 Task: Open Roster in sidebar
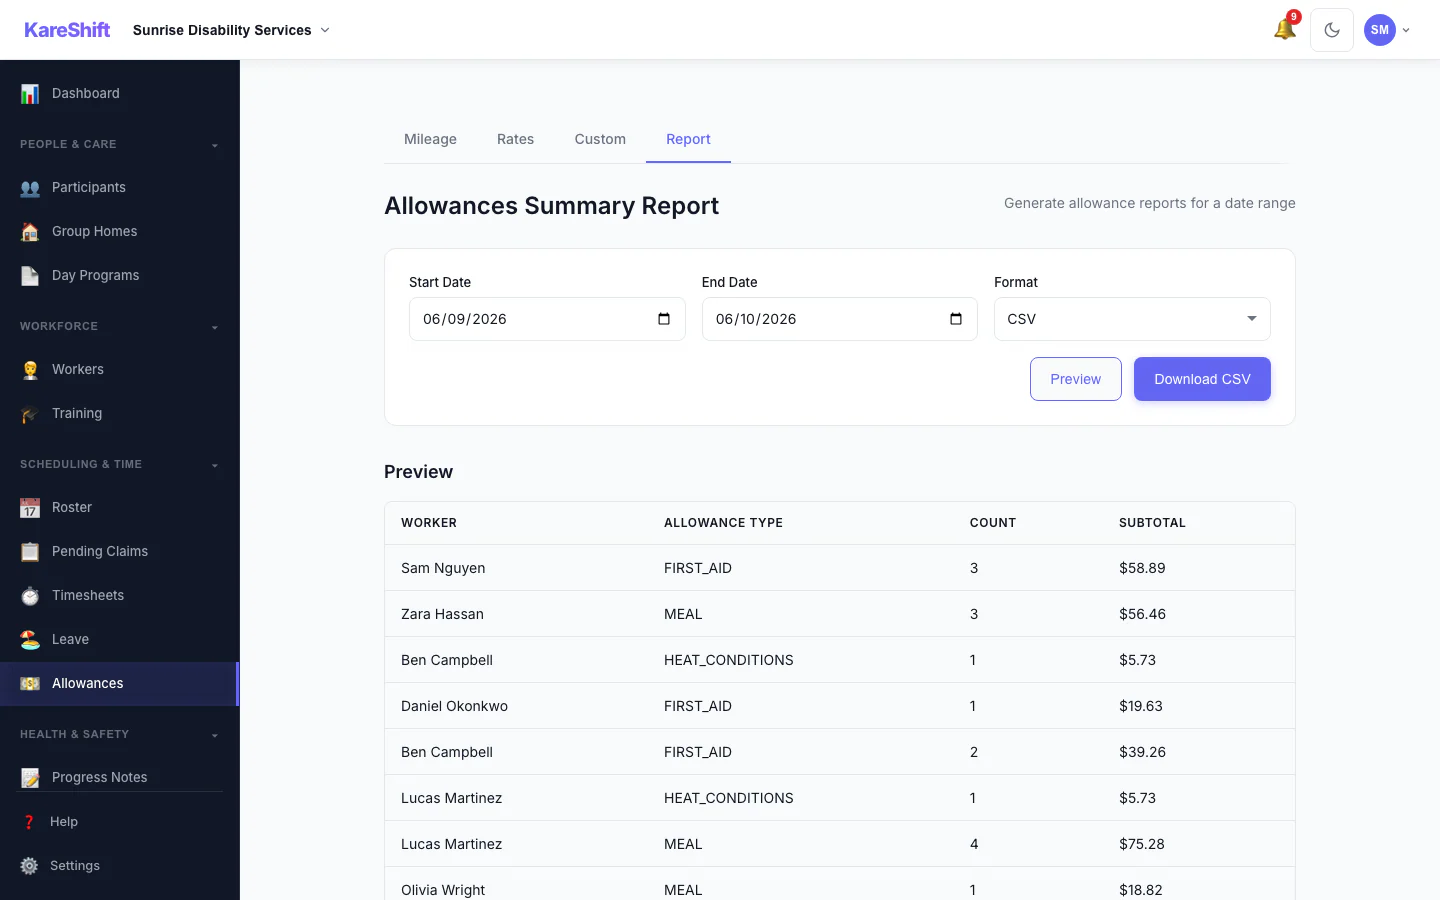(119, 507)
